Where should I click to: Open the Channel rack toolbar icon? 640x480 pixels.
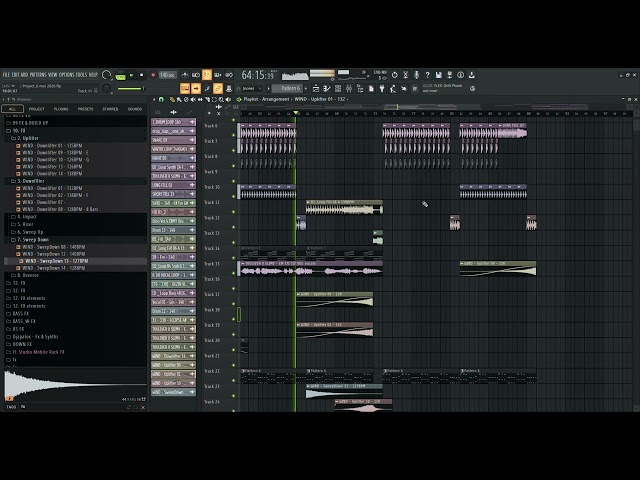tap(338, 89)
